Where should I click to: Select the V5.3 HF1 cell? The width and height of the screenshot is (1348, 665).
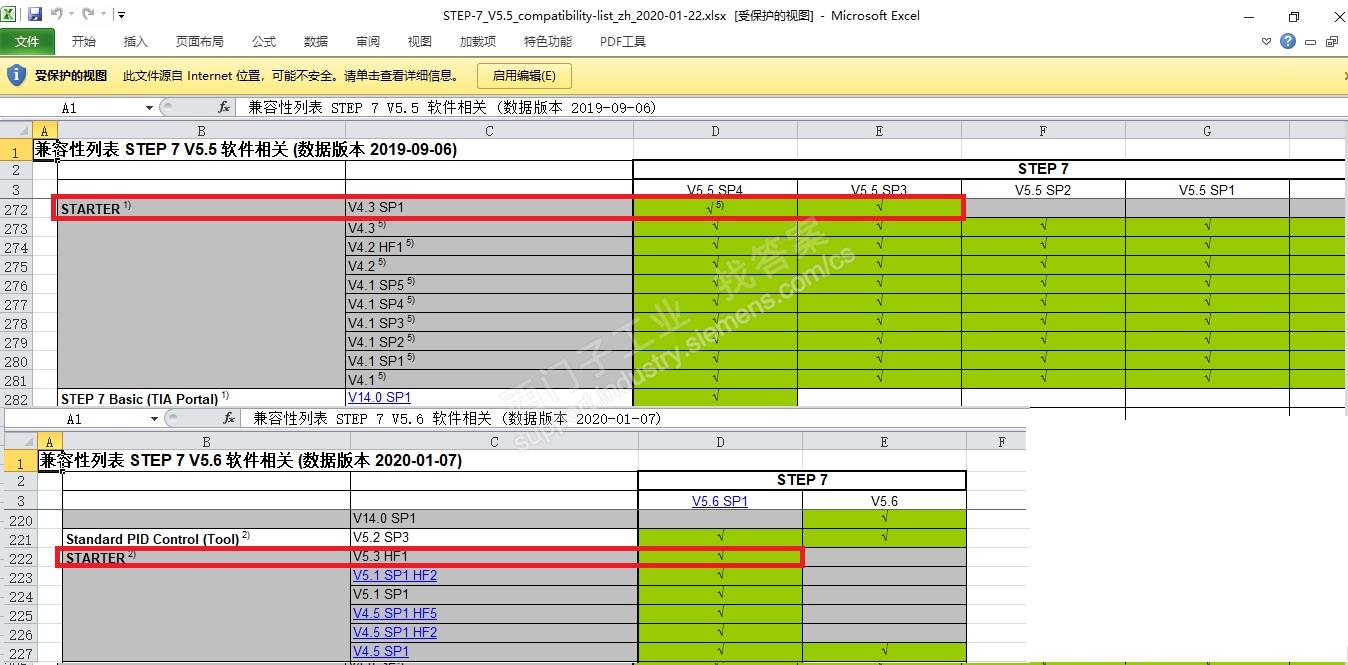(x=494, y=557)
